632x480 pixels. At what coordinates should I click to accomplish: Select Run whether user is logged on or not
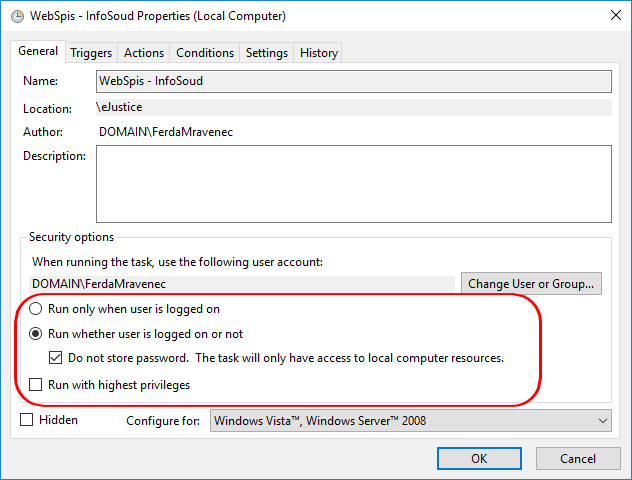[x=36, y=334]
